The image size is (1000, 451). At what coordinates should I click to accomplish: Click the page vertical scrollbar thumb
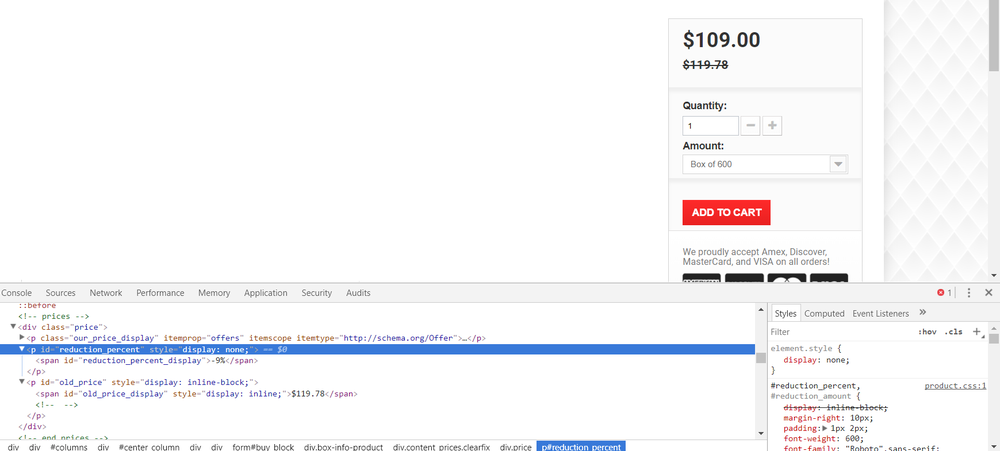tap(994, 36)
